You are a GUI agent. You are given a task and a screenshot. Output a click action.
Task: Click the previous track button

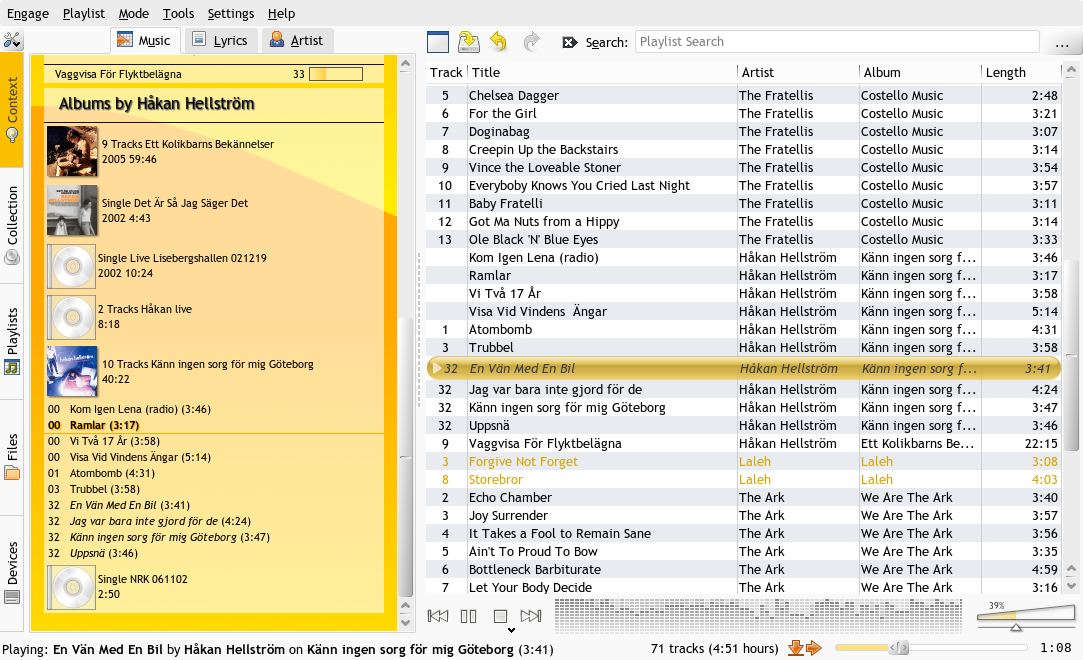point(438,616)
